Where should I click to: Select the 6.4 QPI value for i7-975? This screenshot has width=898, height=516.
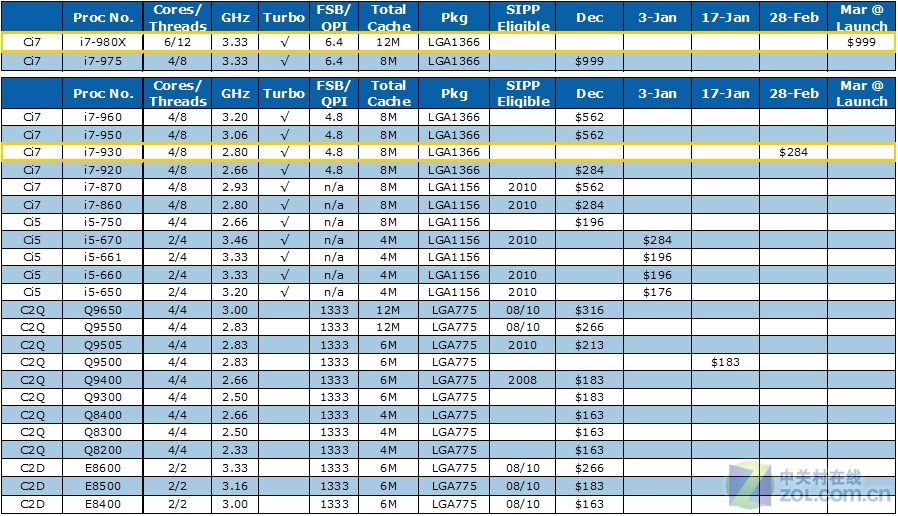point(334,61)
